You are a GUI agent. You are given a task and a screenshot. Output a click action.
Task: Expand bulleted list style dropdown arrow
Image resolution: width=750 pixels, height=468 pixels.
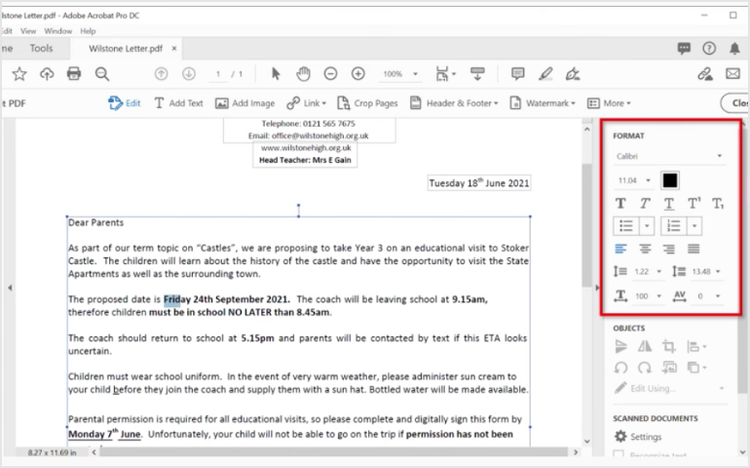point(647,226)
